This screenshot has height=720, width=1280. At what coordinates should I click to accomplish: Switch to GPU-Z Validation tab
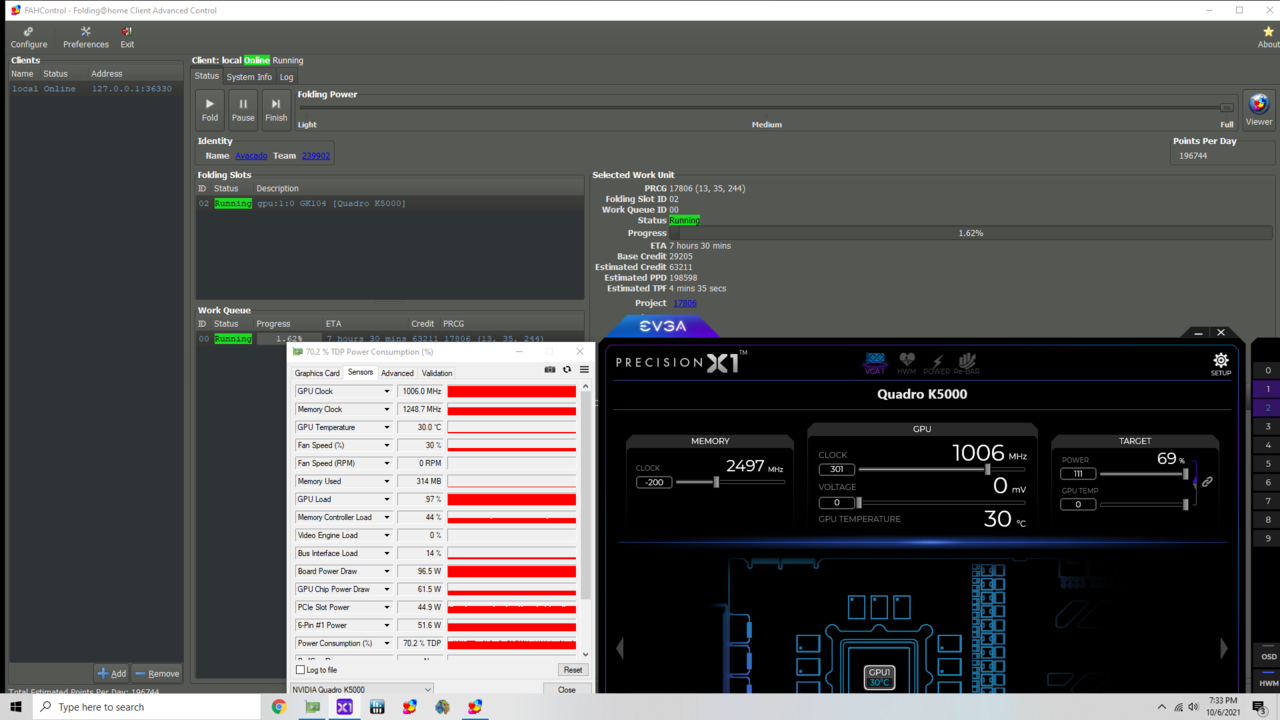tap(437, 372)
